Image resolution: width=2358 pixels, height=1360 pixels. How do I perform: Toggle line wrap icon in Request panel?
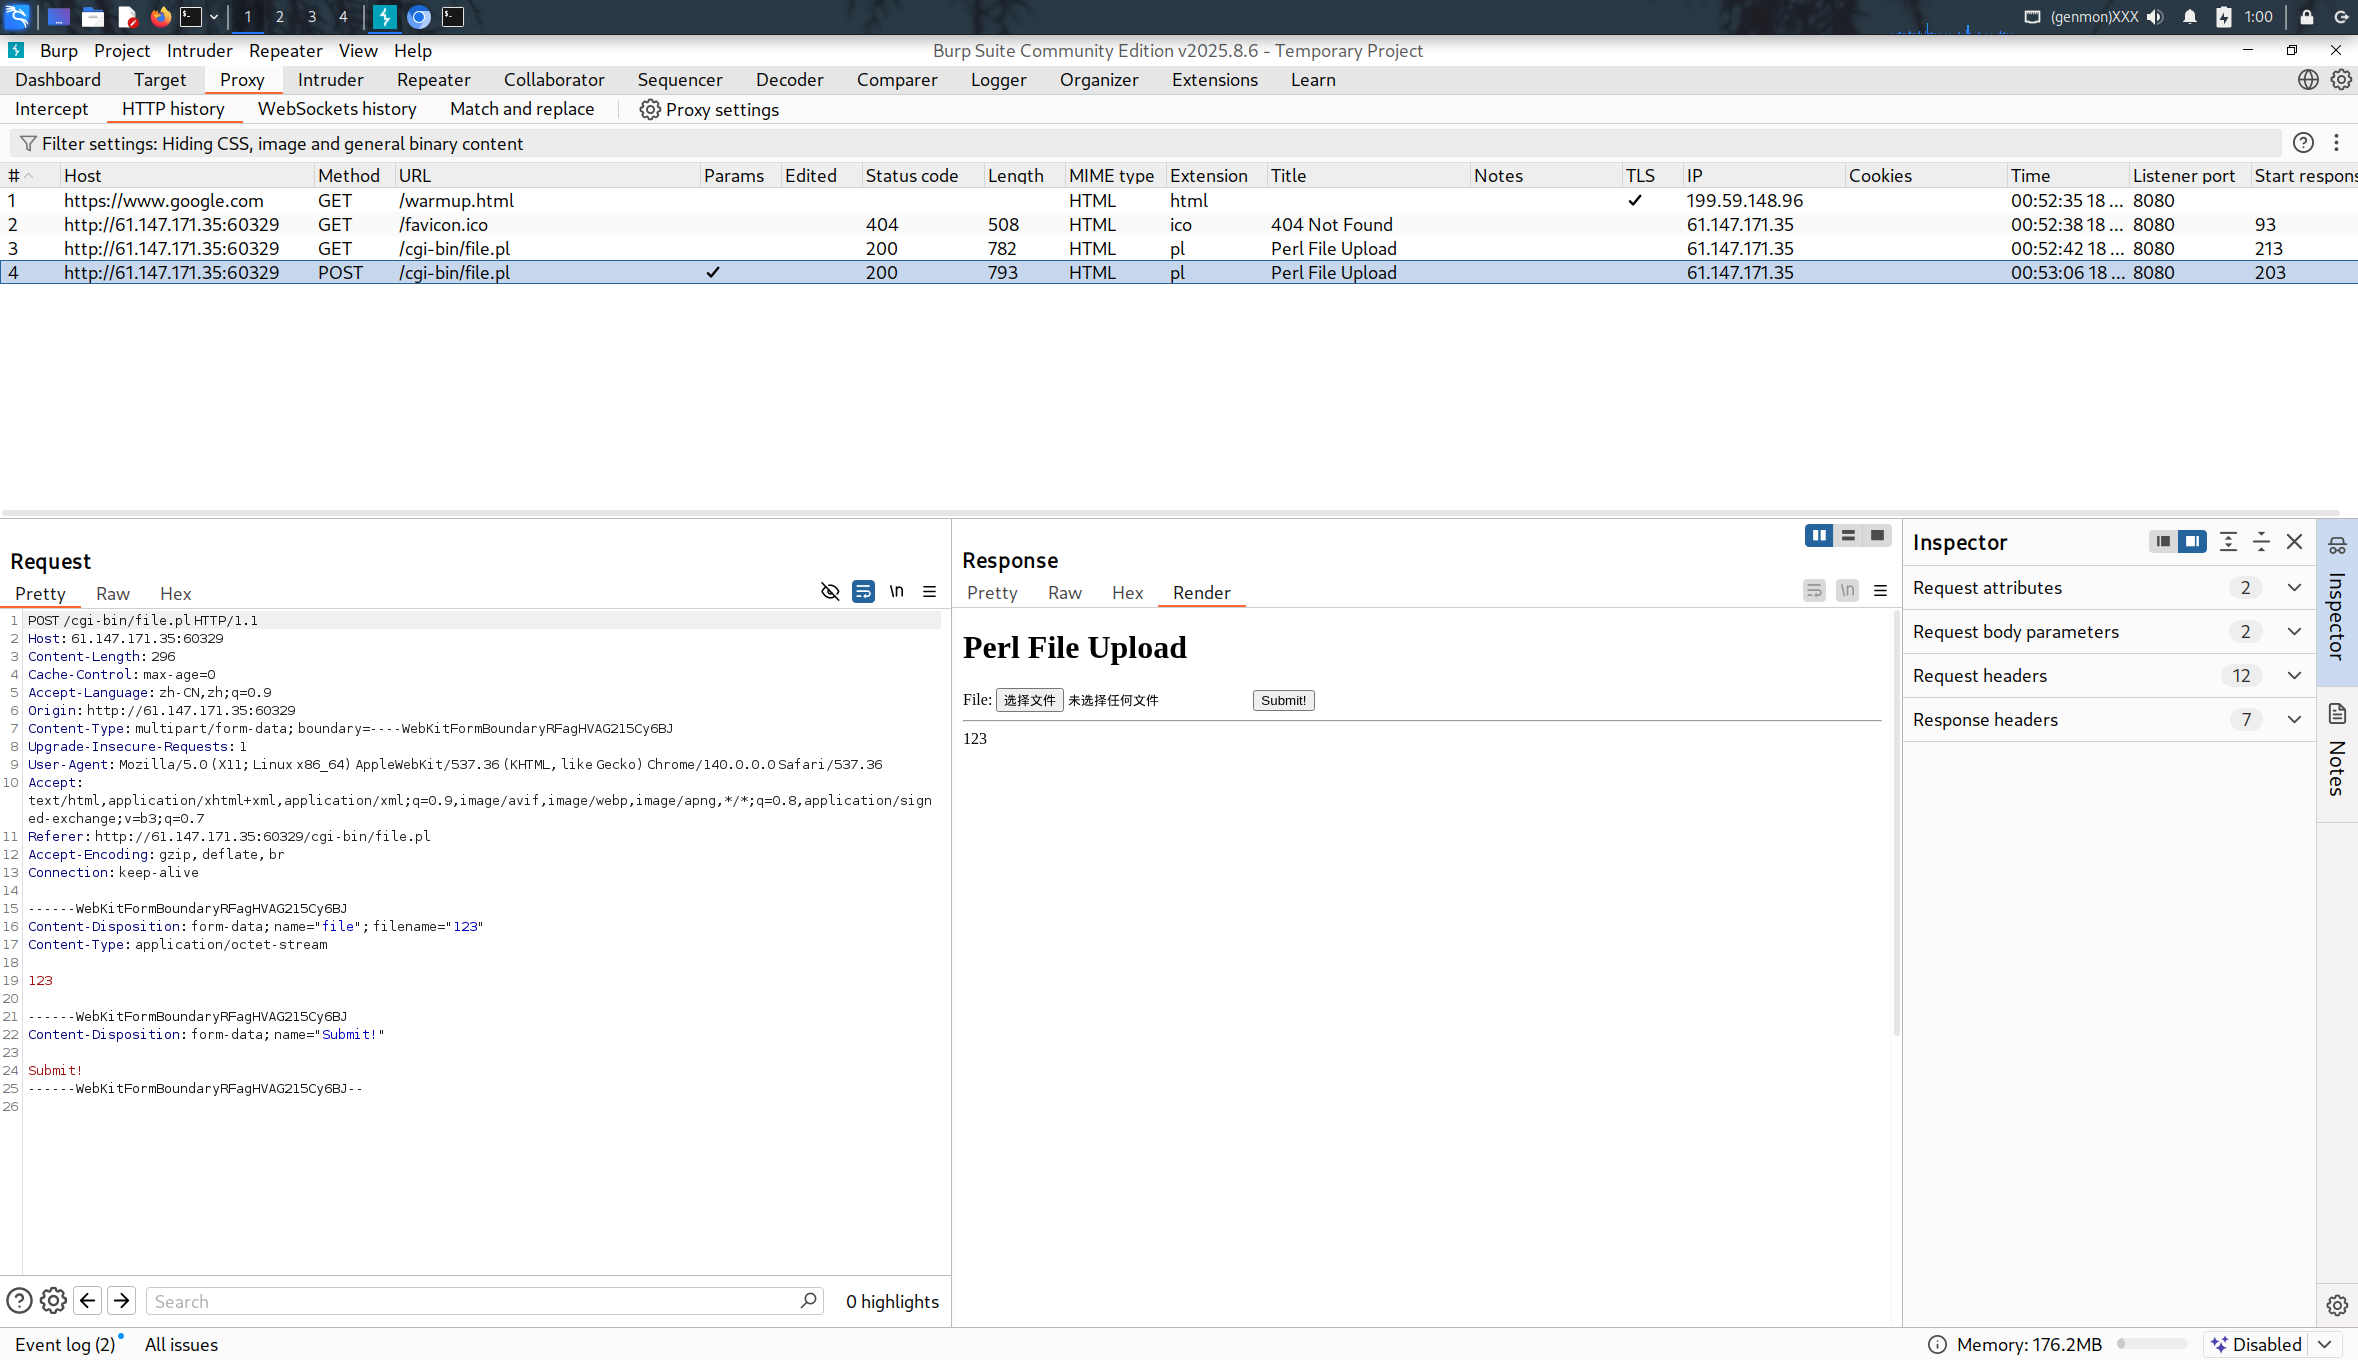pos(862,591)
